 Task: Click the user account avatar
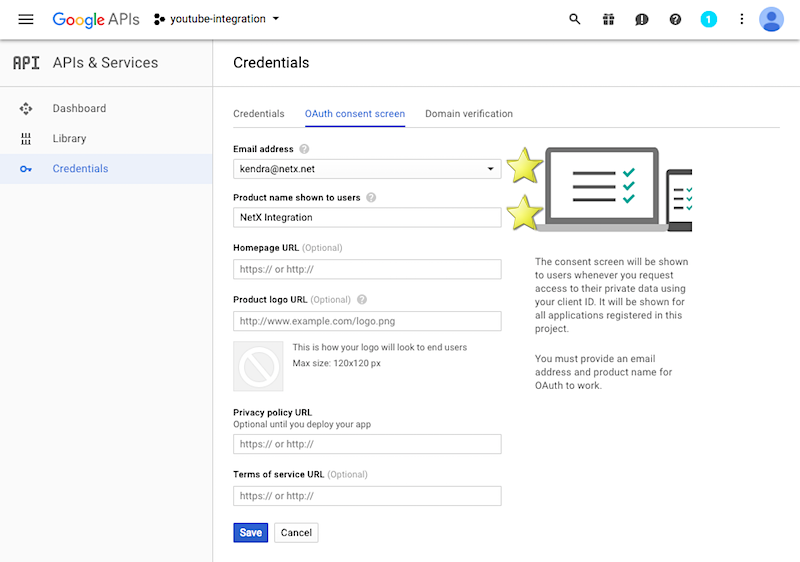[771, 19]
